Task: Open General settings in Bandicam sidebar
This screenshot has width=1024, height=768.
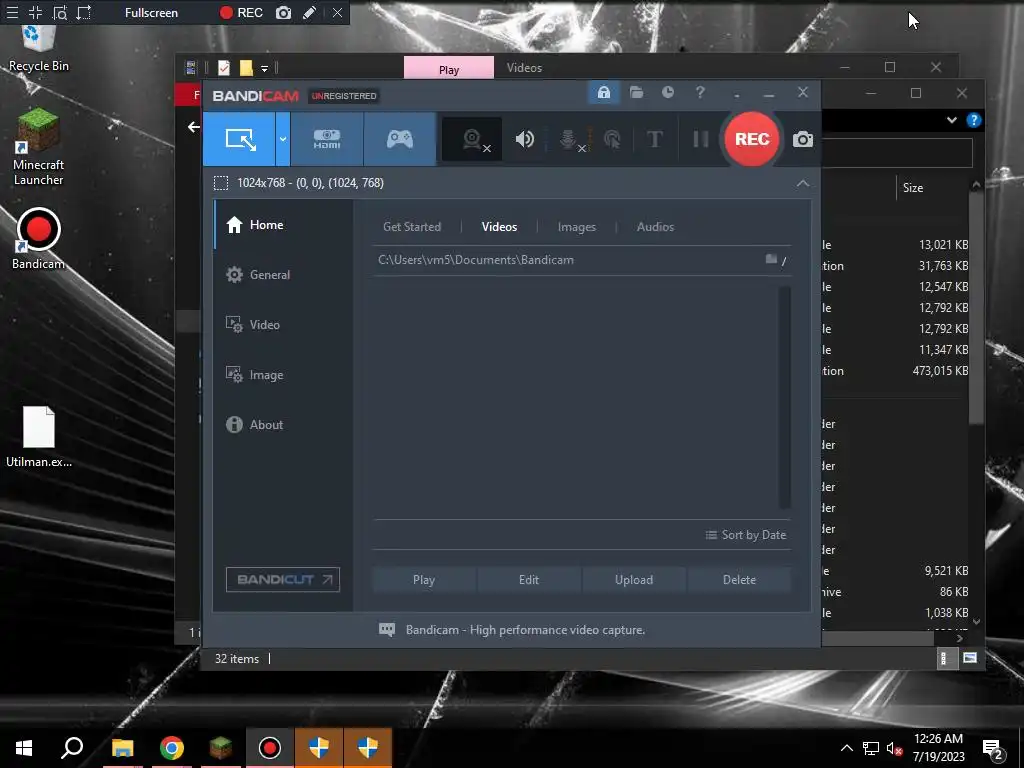Action: click(x=283, y=275)
